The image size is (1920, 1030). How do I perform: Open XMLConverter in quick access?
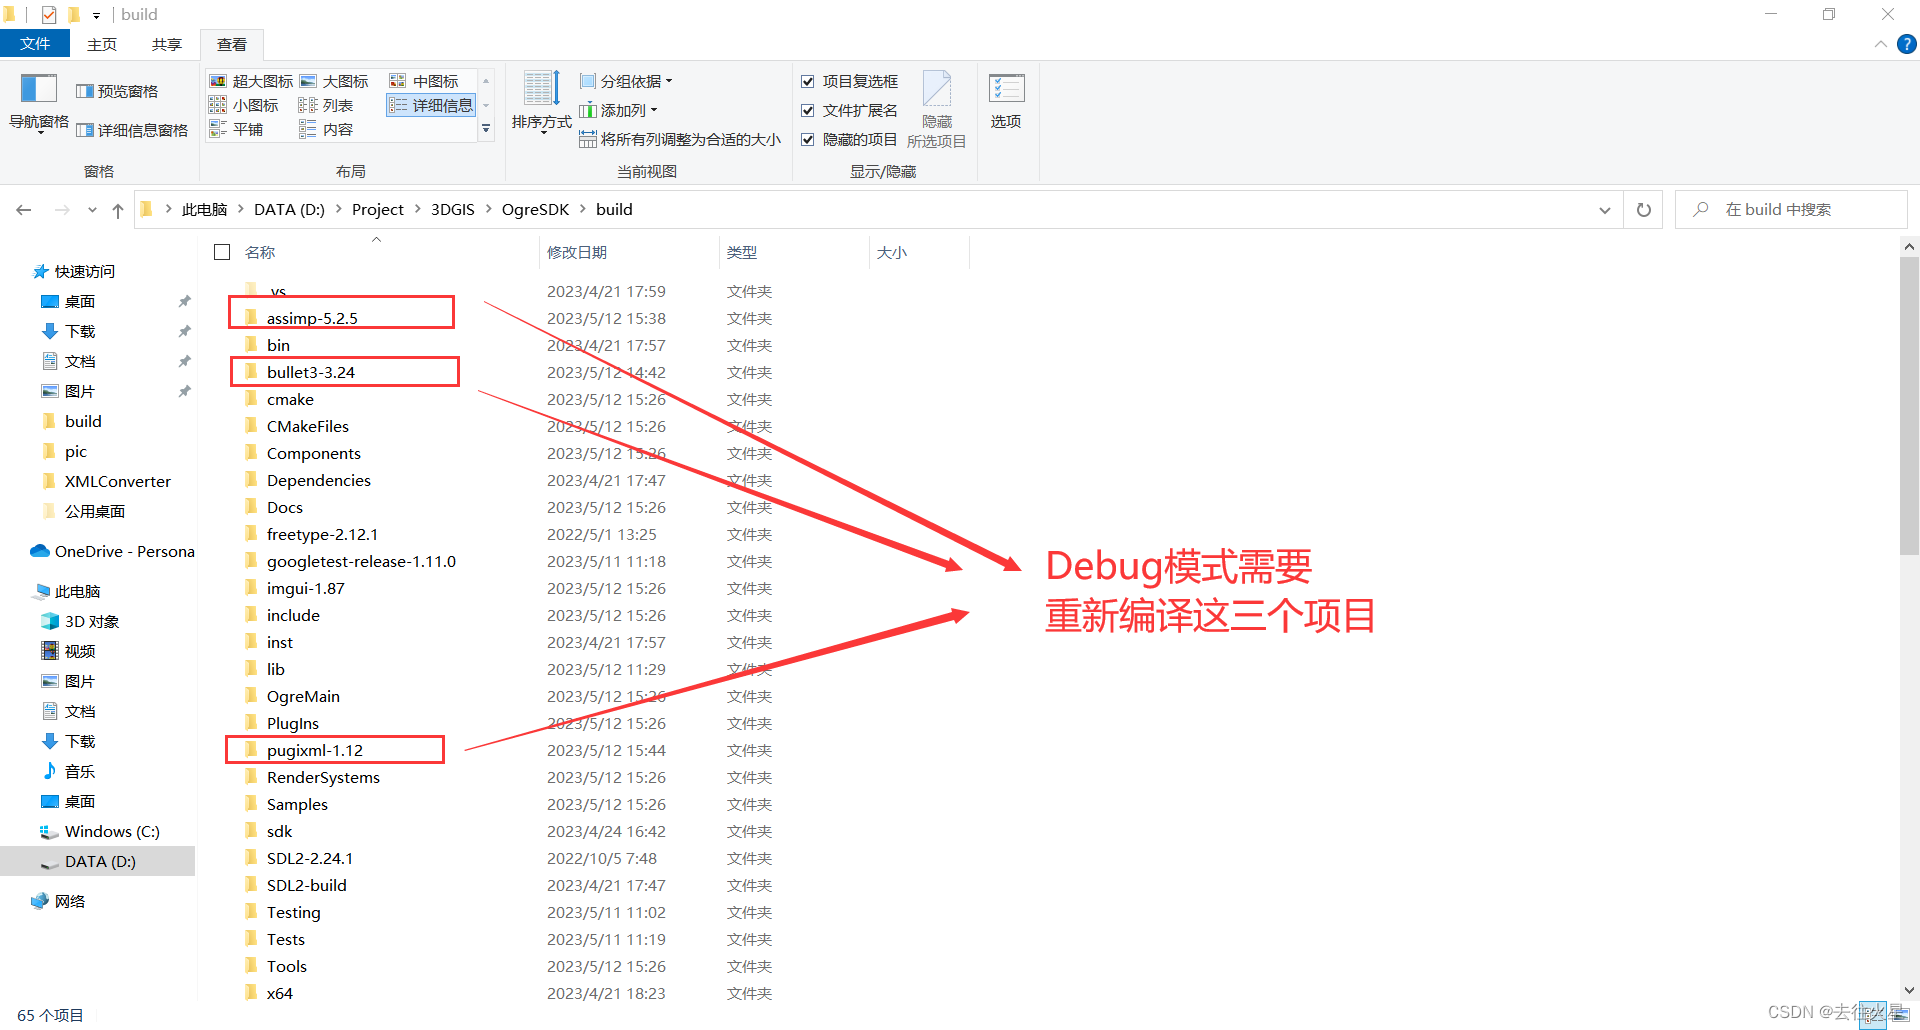coord(106,481)
